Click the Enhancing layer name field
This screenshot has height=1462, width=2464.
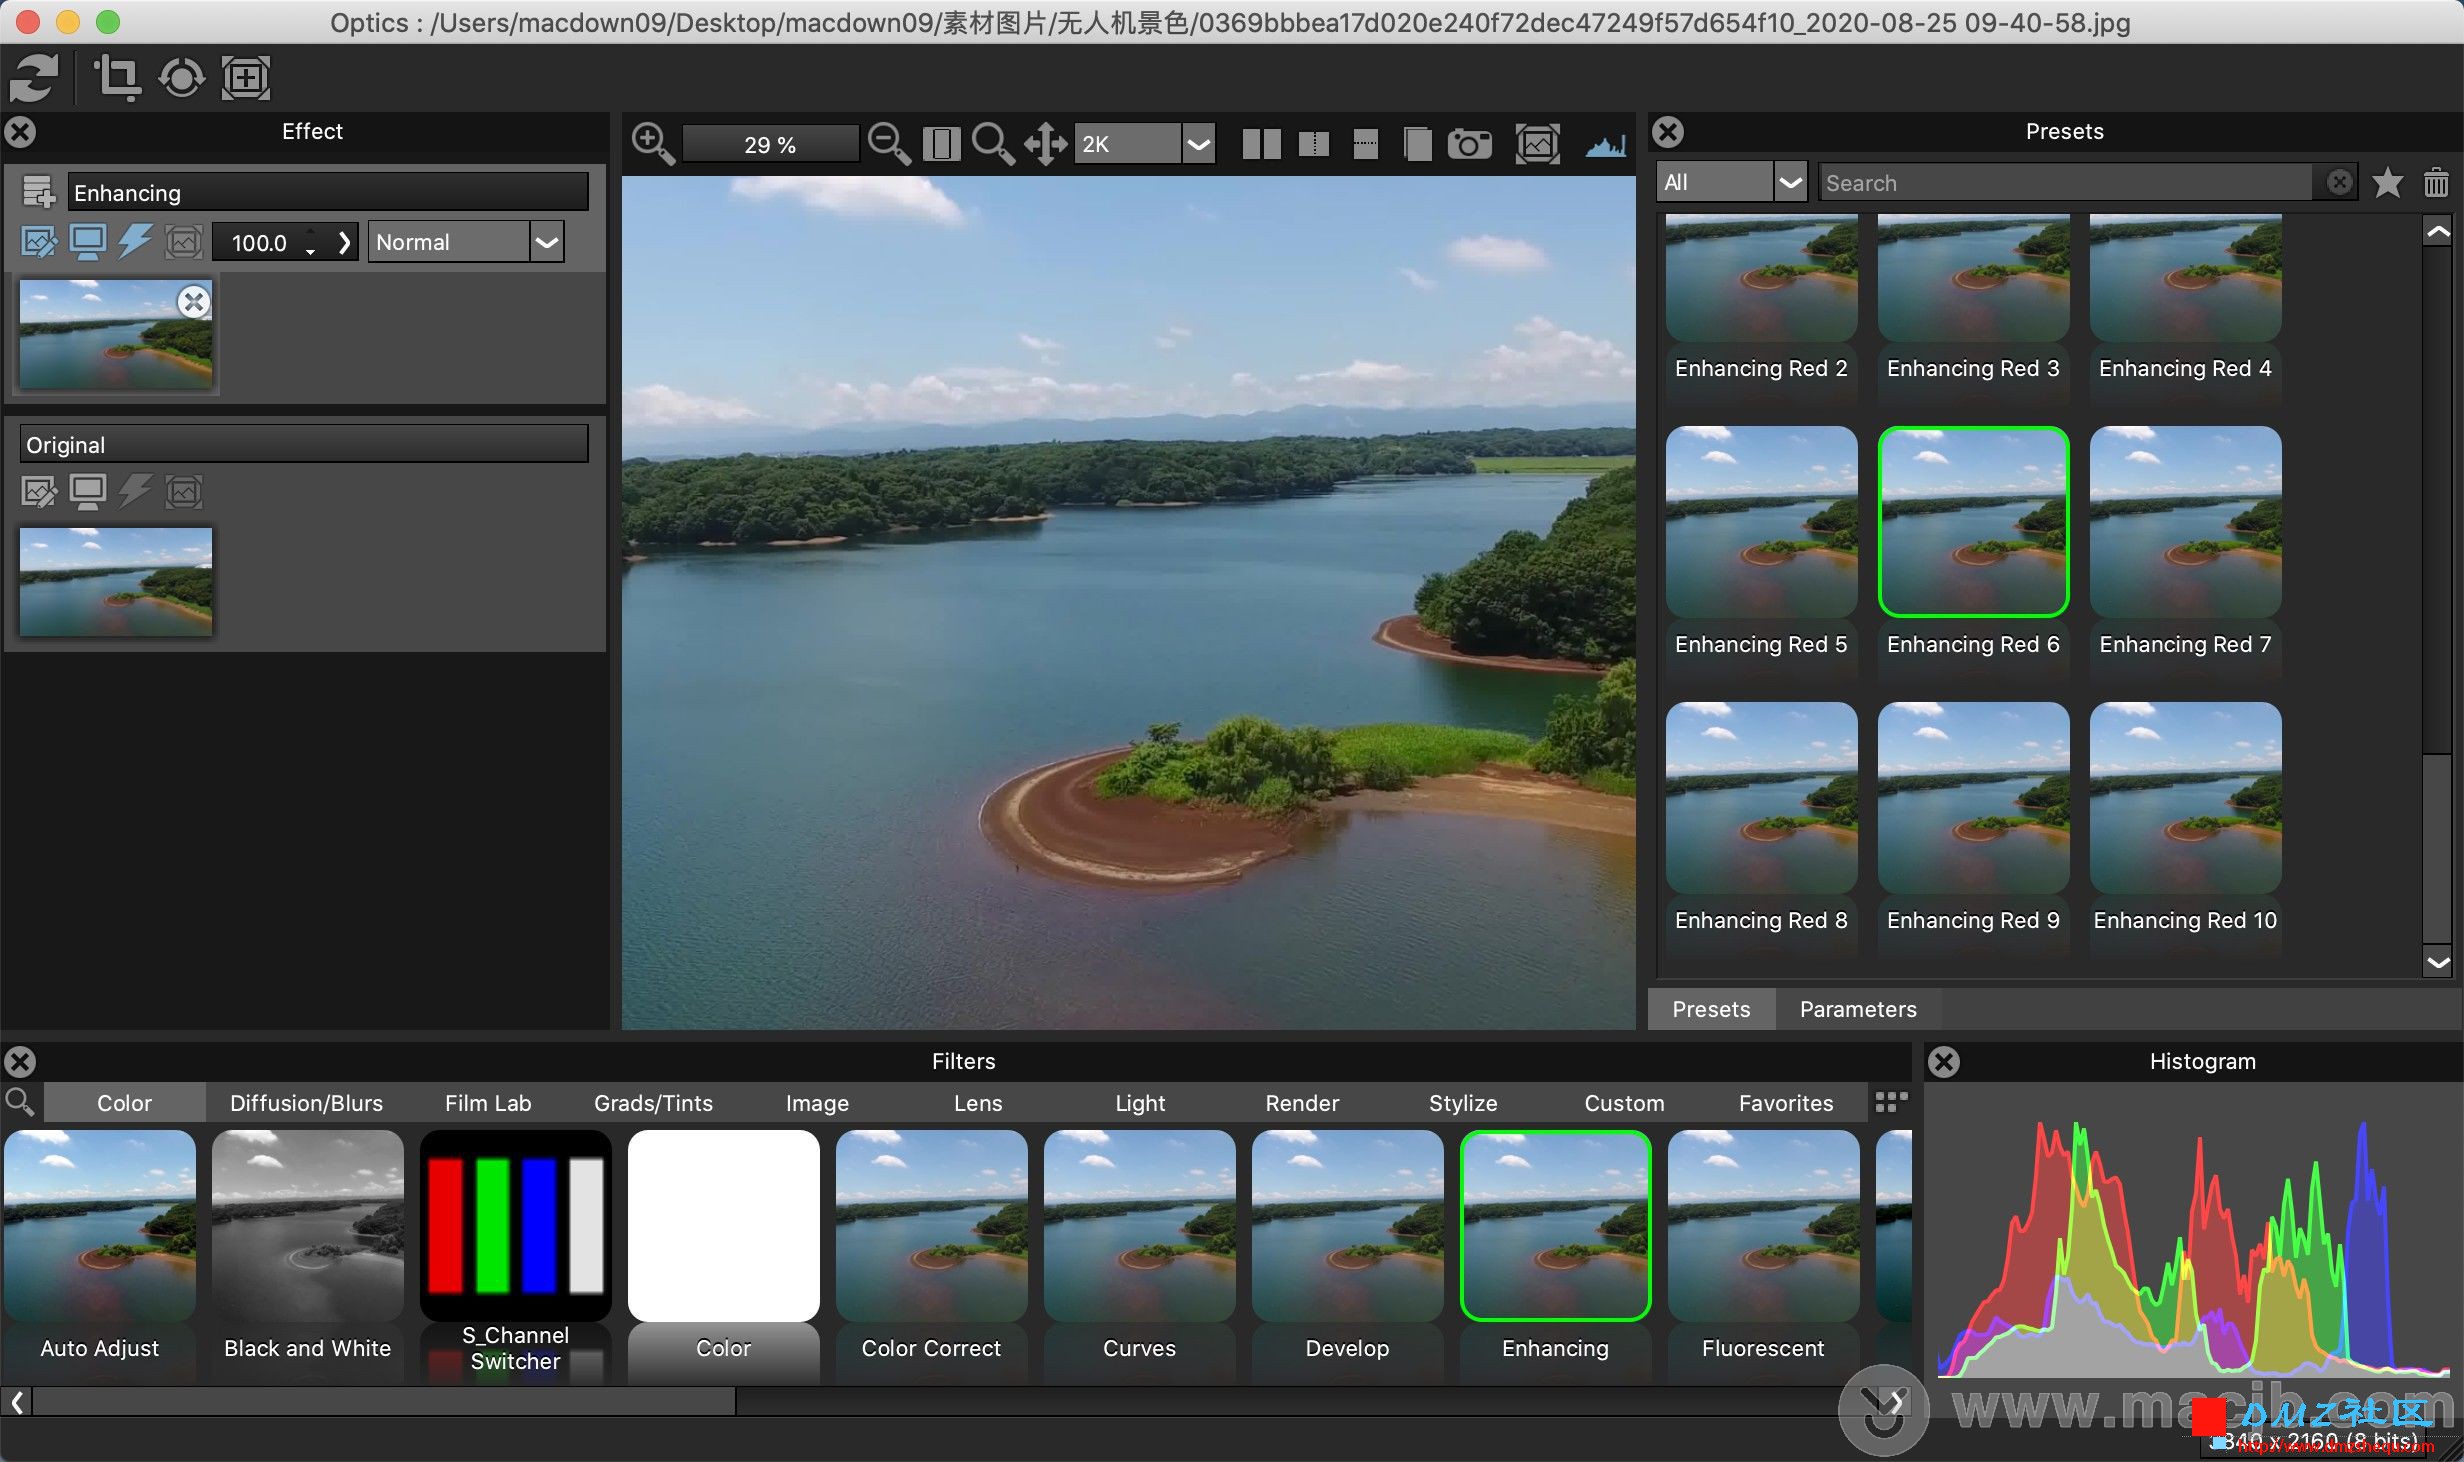[328, 192]
